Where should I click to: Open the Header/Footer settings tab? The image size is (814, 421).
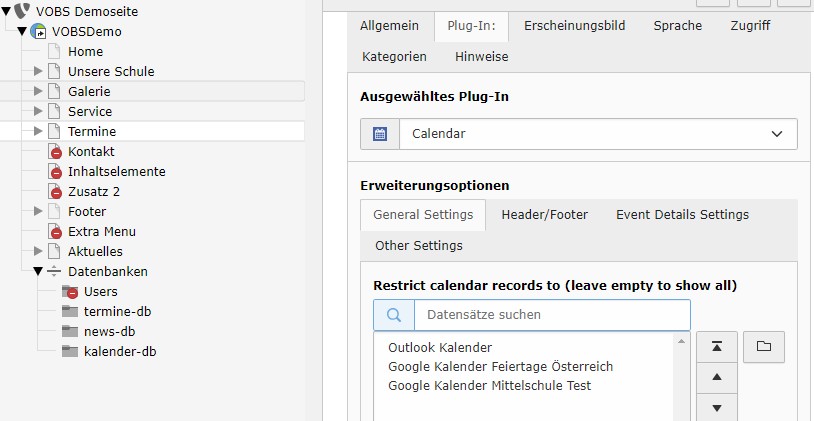coord(544,214)
